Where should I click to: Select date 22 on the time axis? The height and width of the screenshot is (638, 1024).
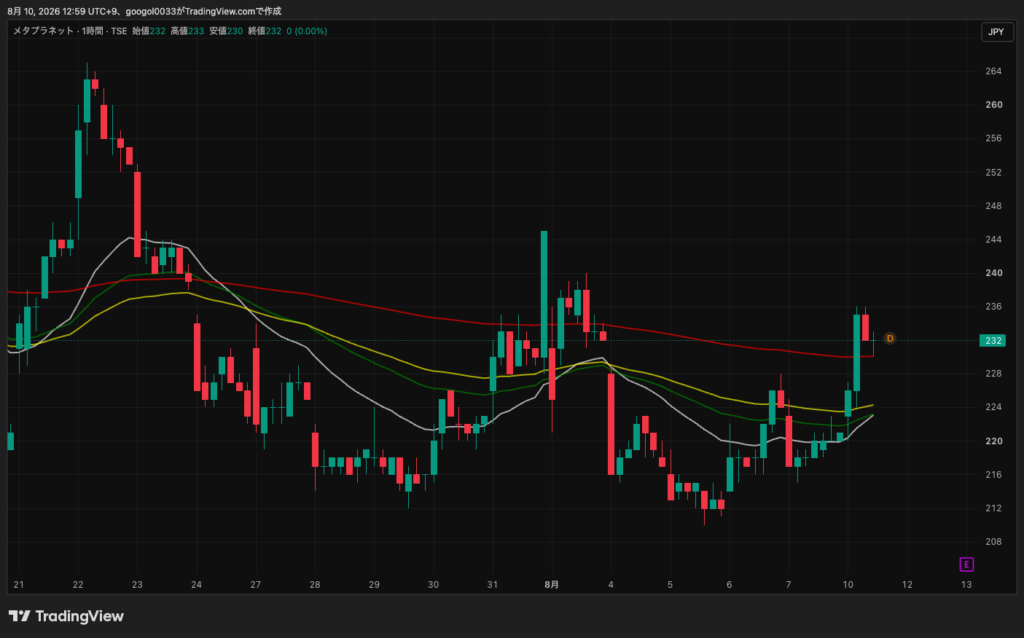tap(78, 584)
